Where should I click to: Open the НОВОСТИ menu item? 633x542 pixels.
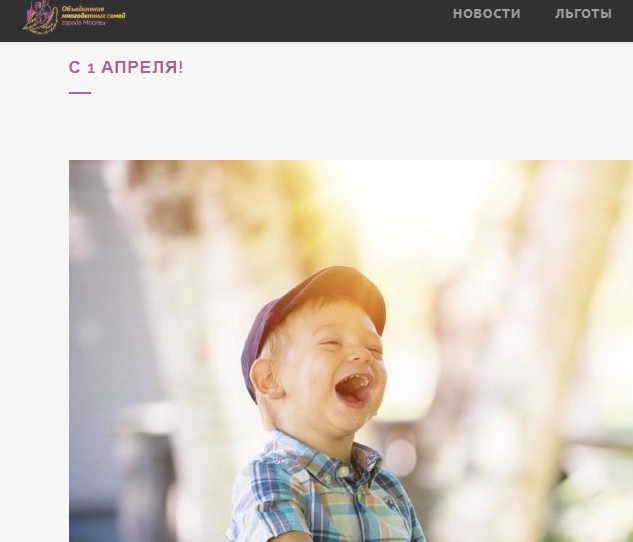(x=486, y=13)
